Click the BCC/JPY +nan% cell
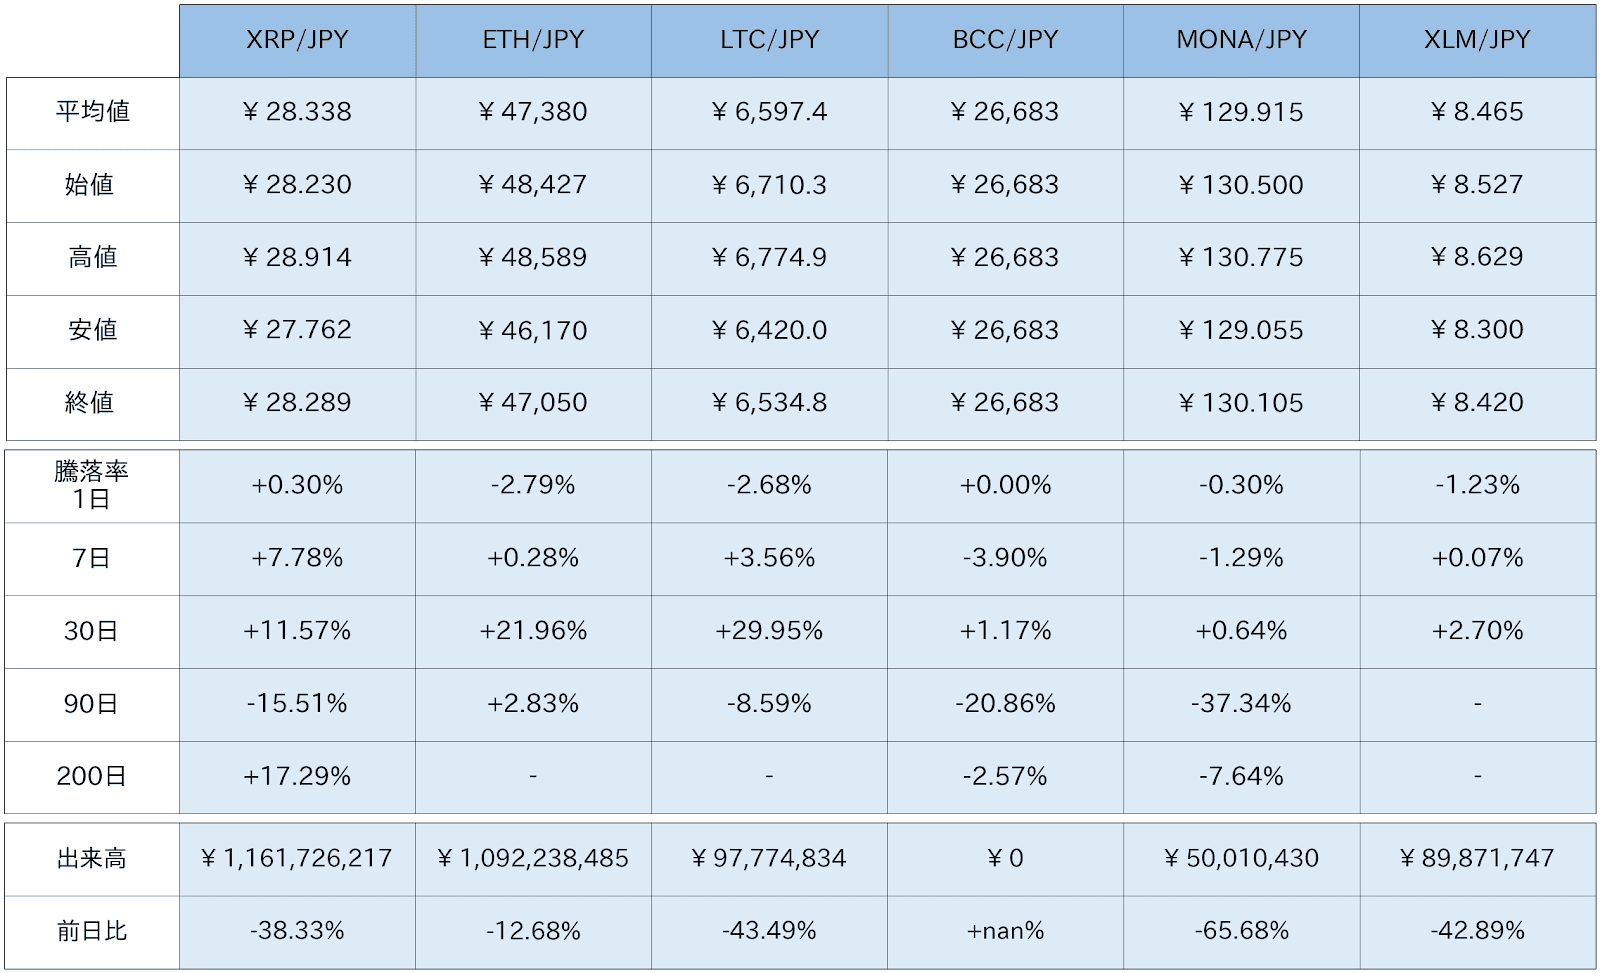1600x973 pixels. click(1005, 931)
